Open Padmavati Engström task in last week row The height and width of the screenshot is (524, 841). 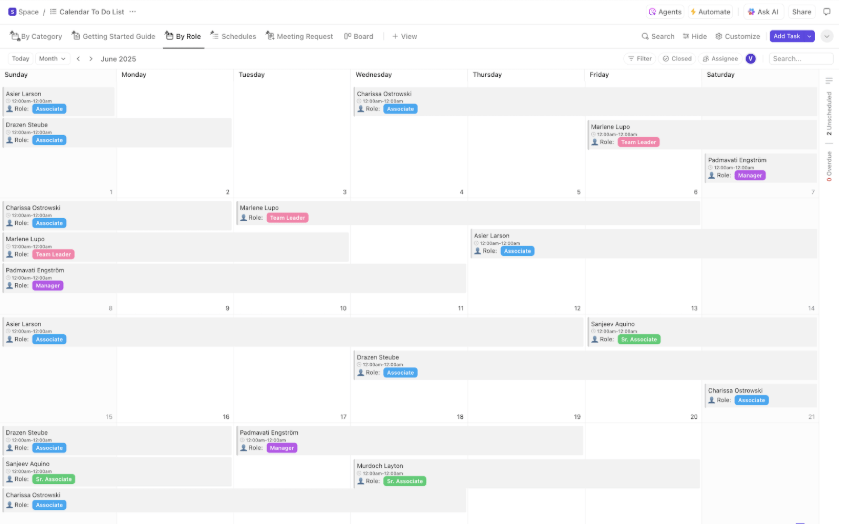point(410,440)
